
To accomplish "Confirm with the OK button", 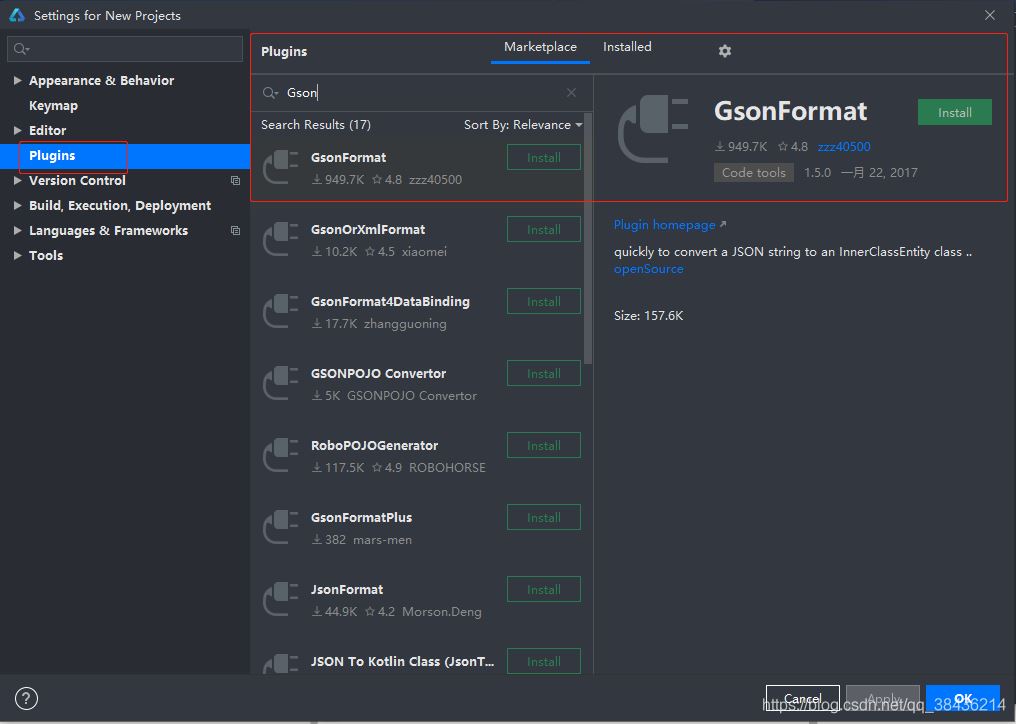I will point(963,698).
